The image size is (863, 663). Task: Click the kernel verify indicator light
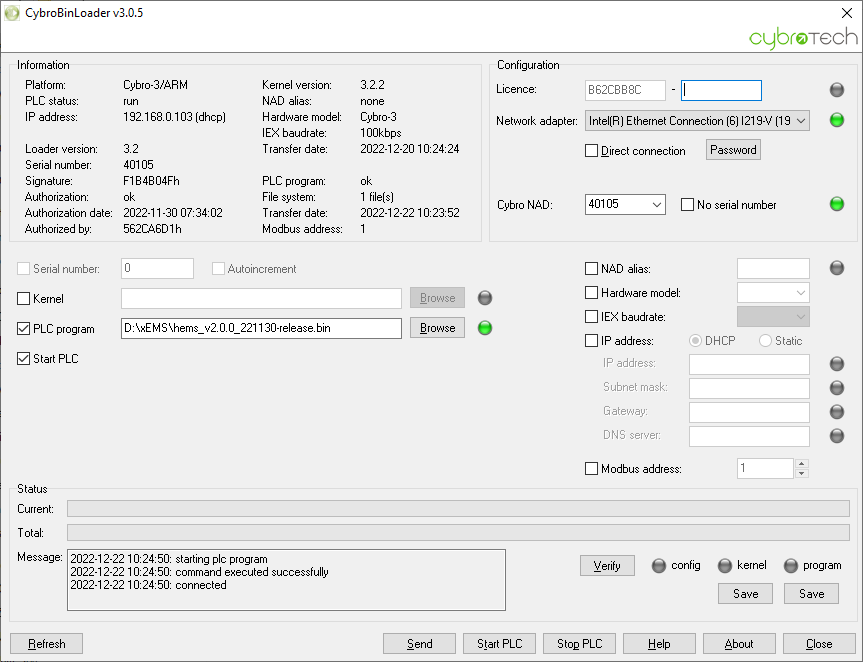pyautogui.click(x=725, y=566)
